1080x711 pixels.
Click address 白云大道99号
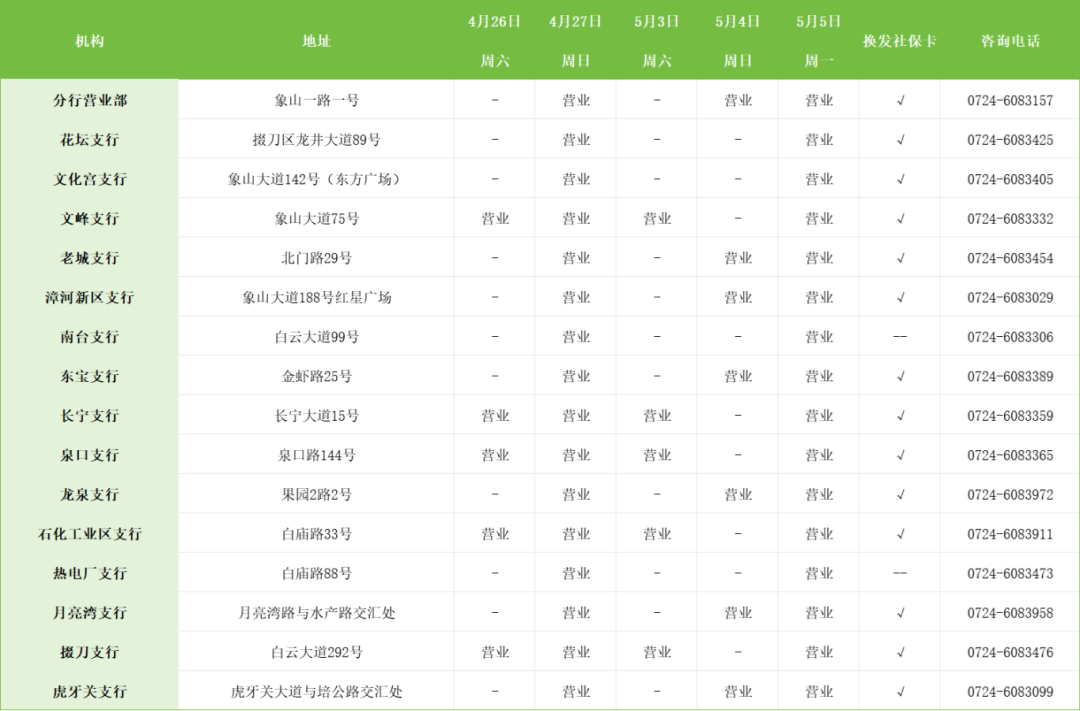tap(316, 337)
